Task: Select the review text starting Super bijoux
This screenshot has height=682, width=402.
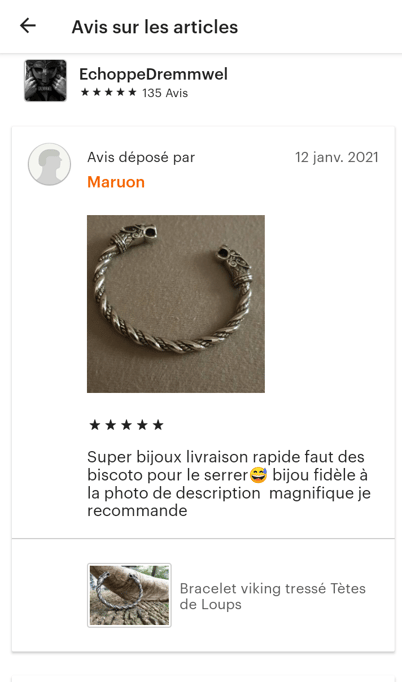Action: (x=229, y=484)
